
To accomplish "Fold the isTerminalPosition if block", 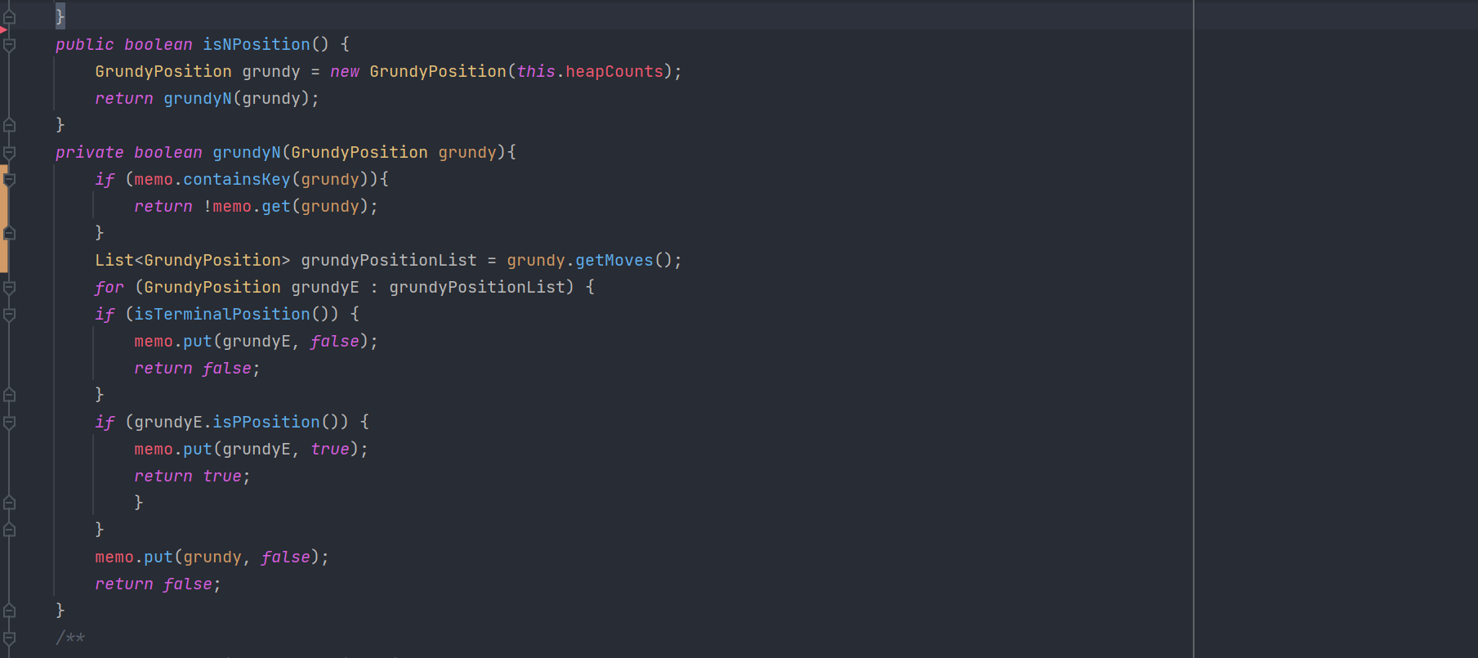I will tap(9, 315).
